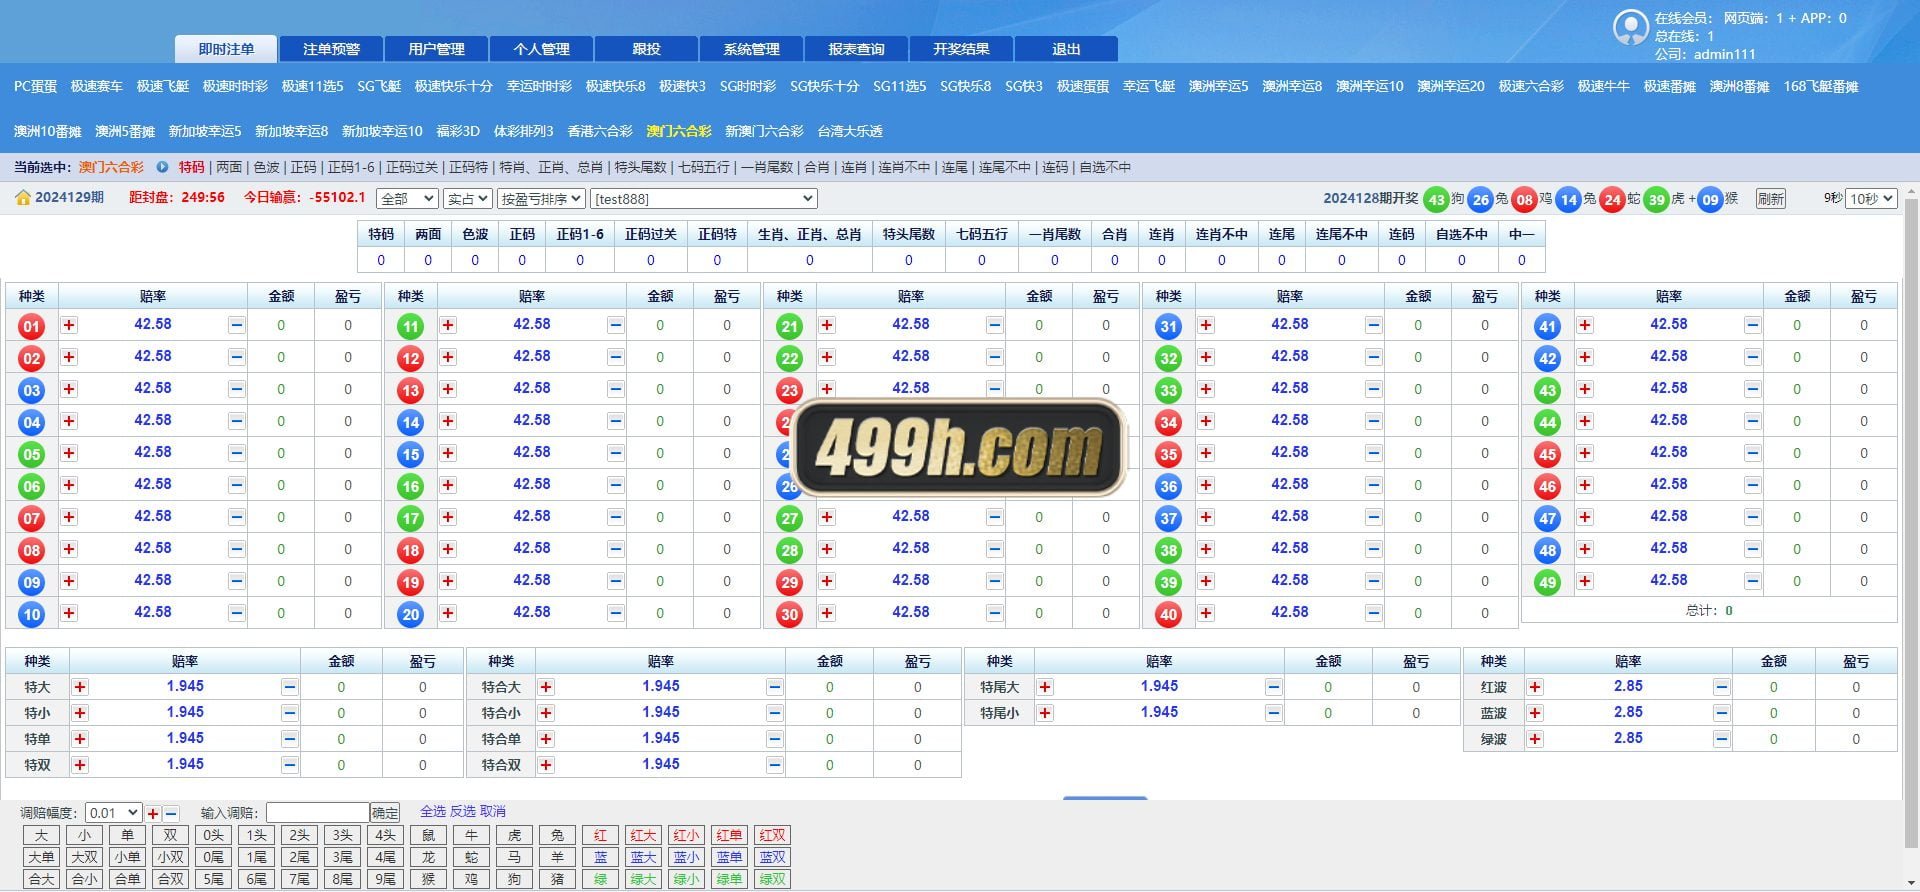Select green ball number 44
This screenshot has width=1920, height=892.
[x=1548, y=422]
